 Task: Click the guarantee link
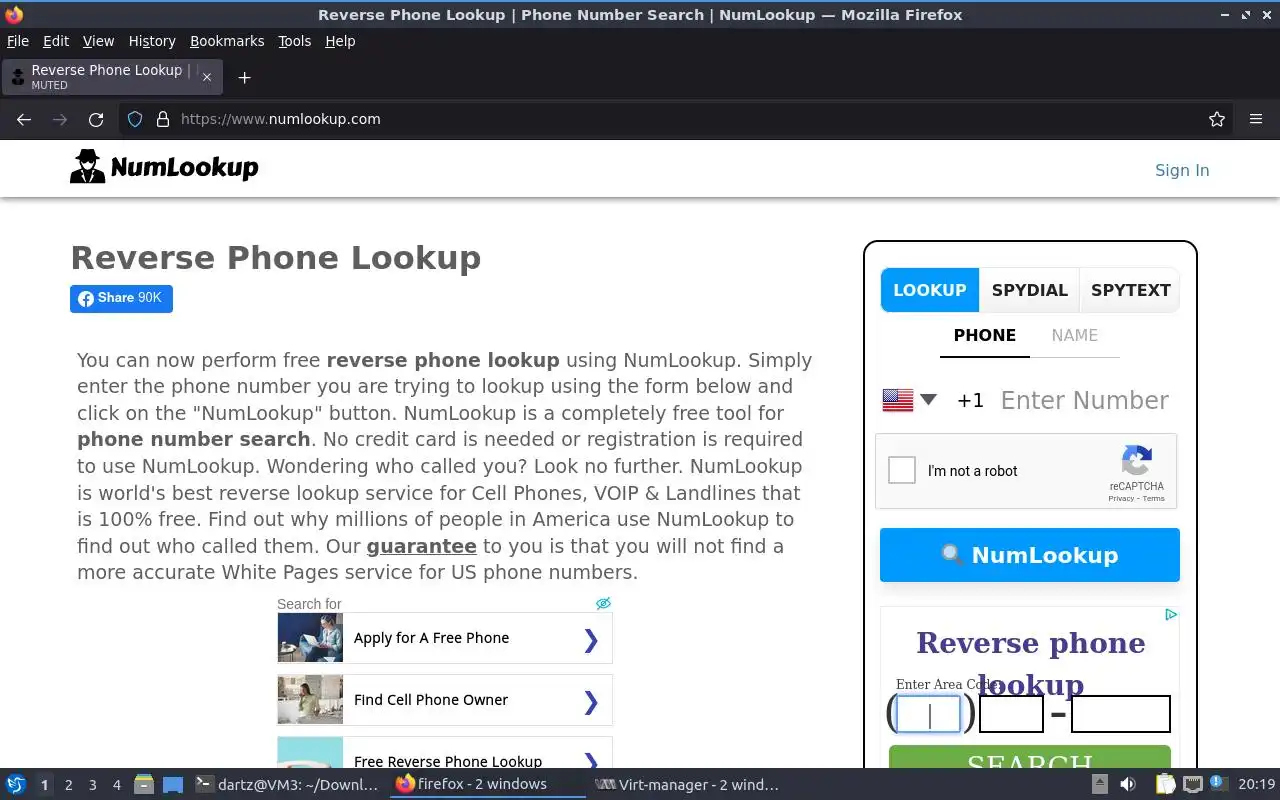tap(421, 546)
